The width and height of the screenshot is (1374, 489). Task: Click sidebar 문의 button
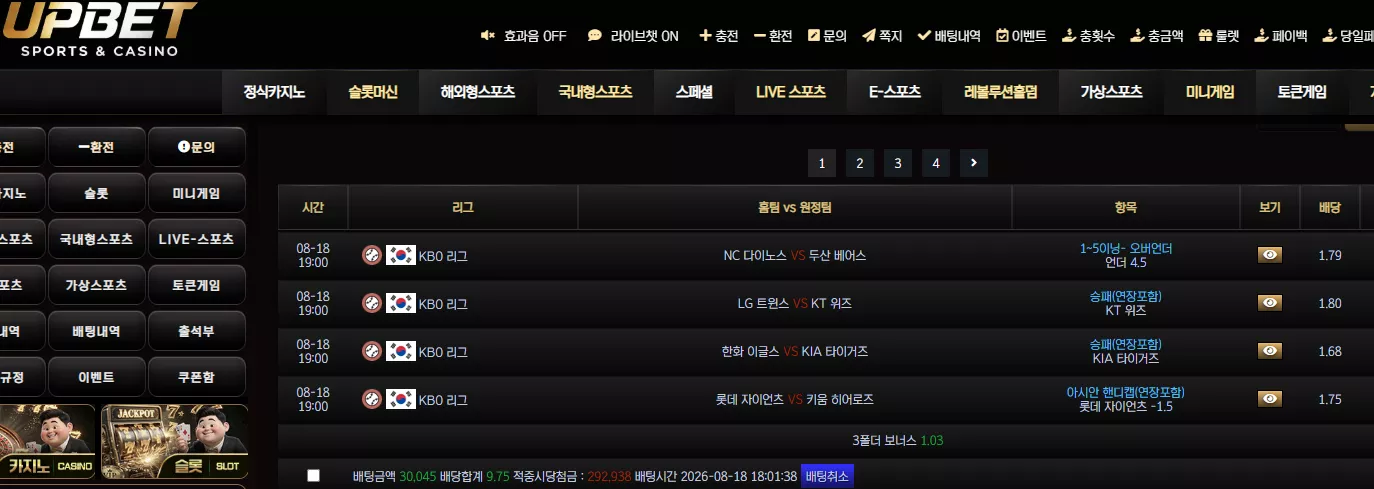[x=197, y=147]
